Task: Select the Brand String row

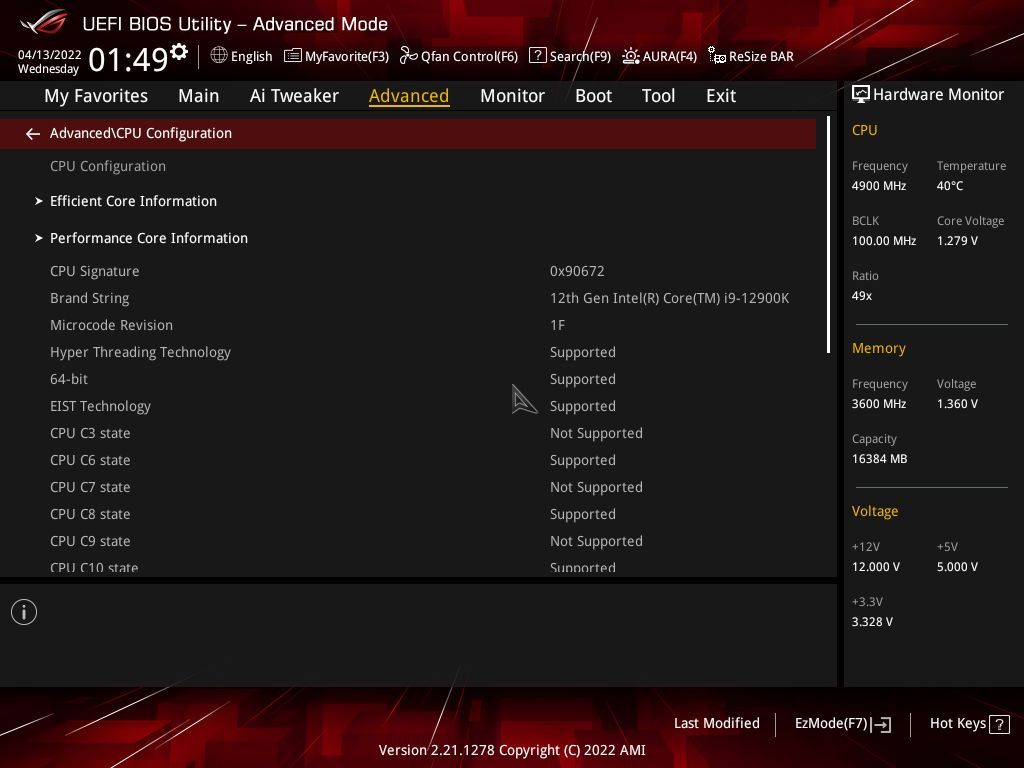Action: [408, 298]
